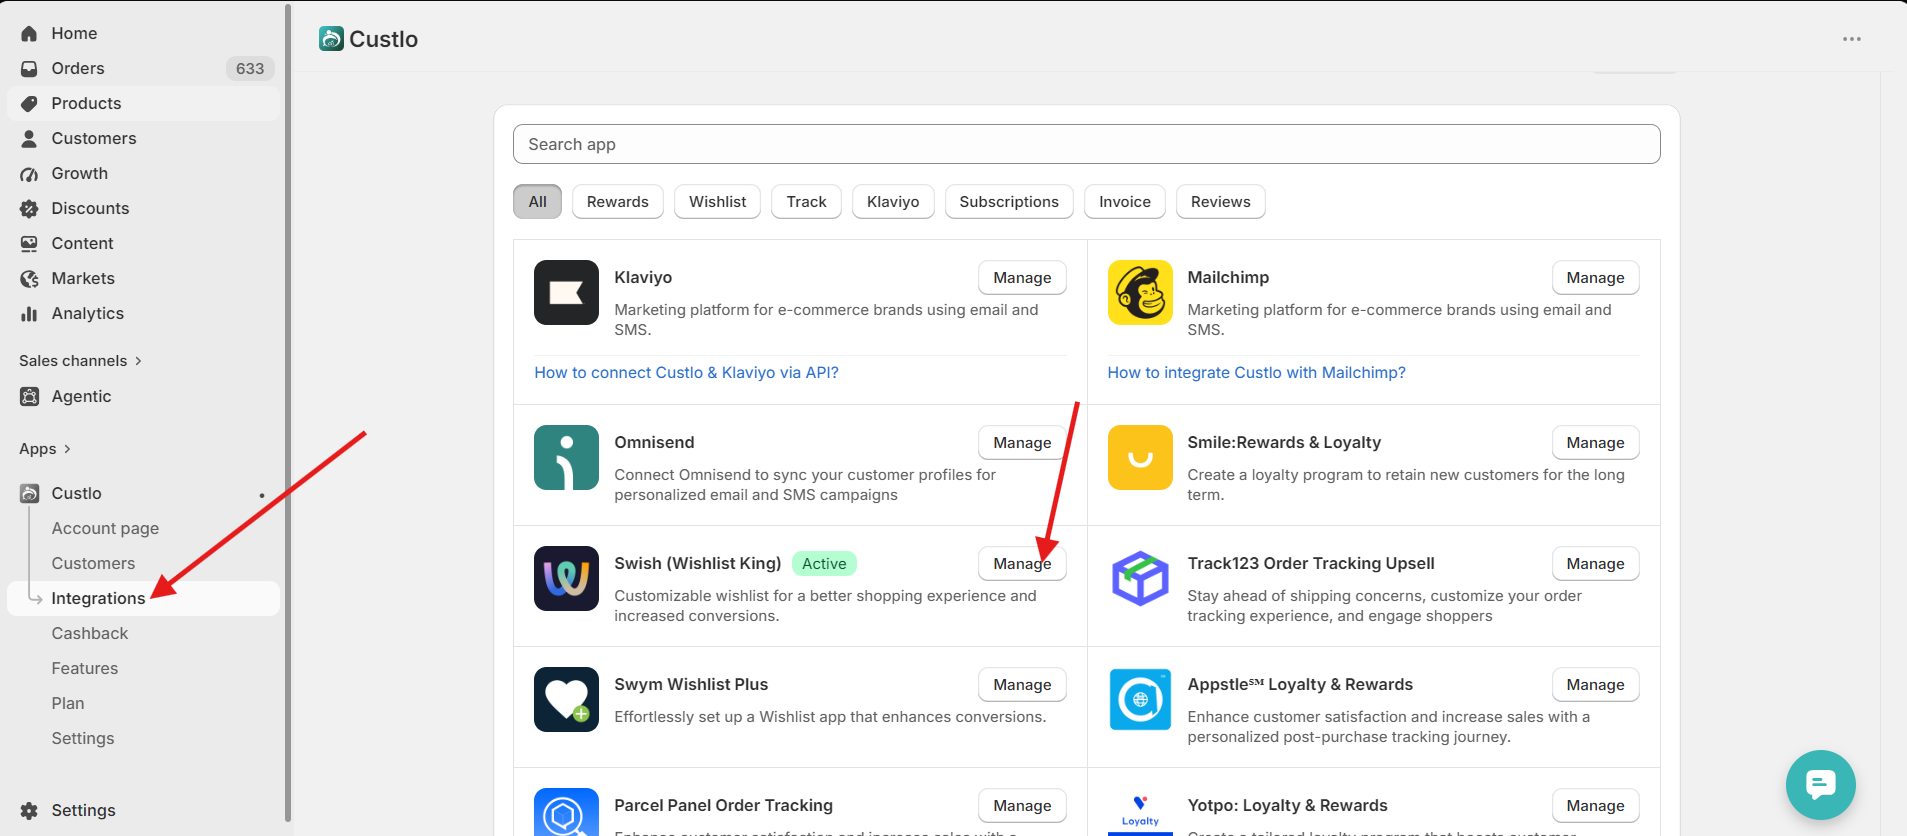Select the Track filter tab
Screen dimensions: 1907x836
coord(806,202)
